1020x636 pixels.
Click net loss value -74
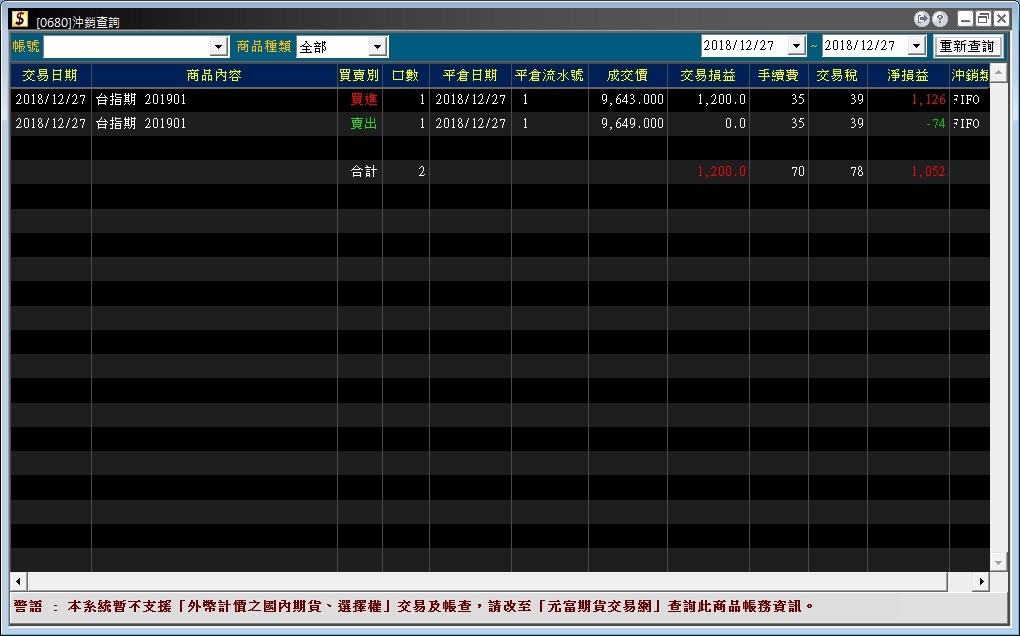[935, 124]
